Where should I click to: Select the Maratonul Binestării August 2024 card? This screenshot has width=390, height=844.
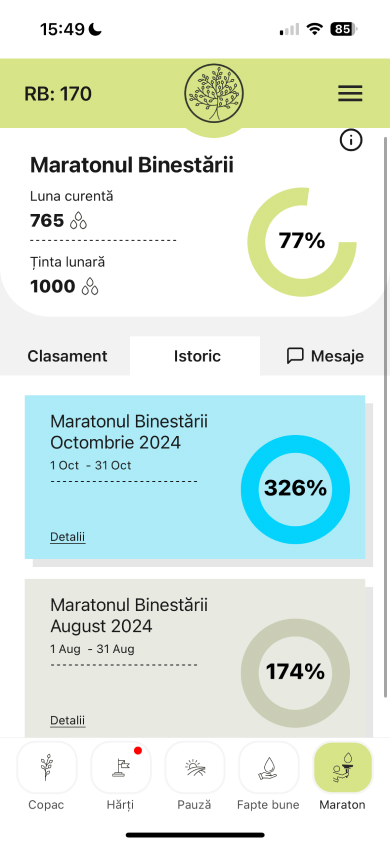[195, 658]
